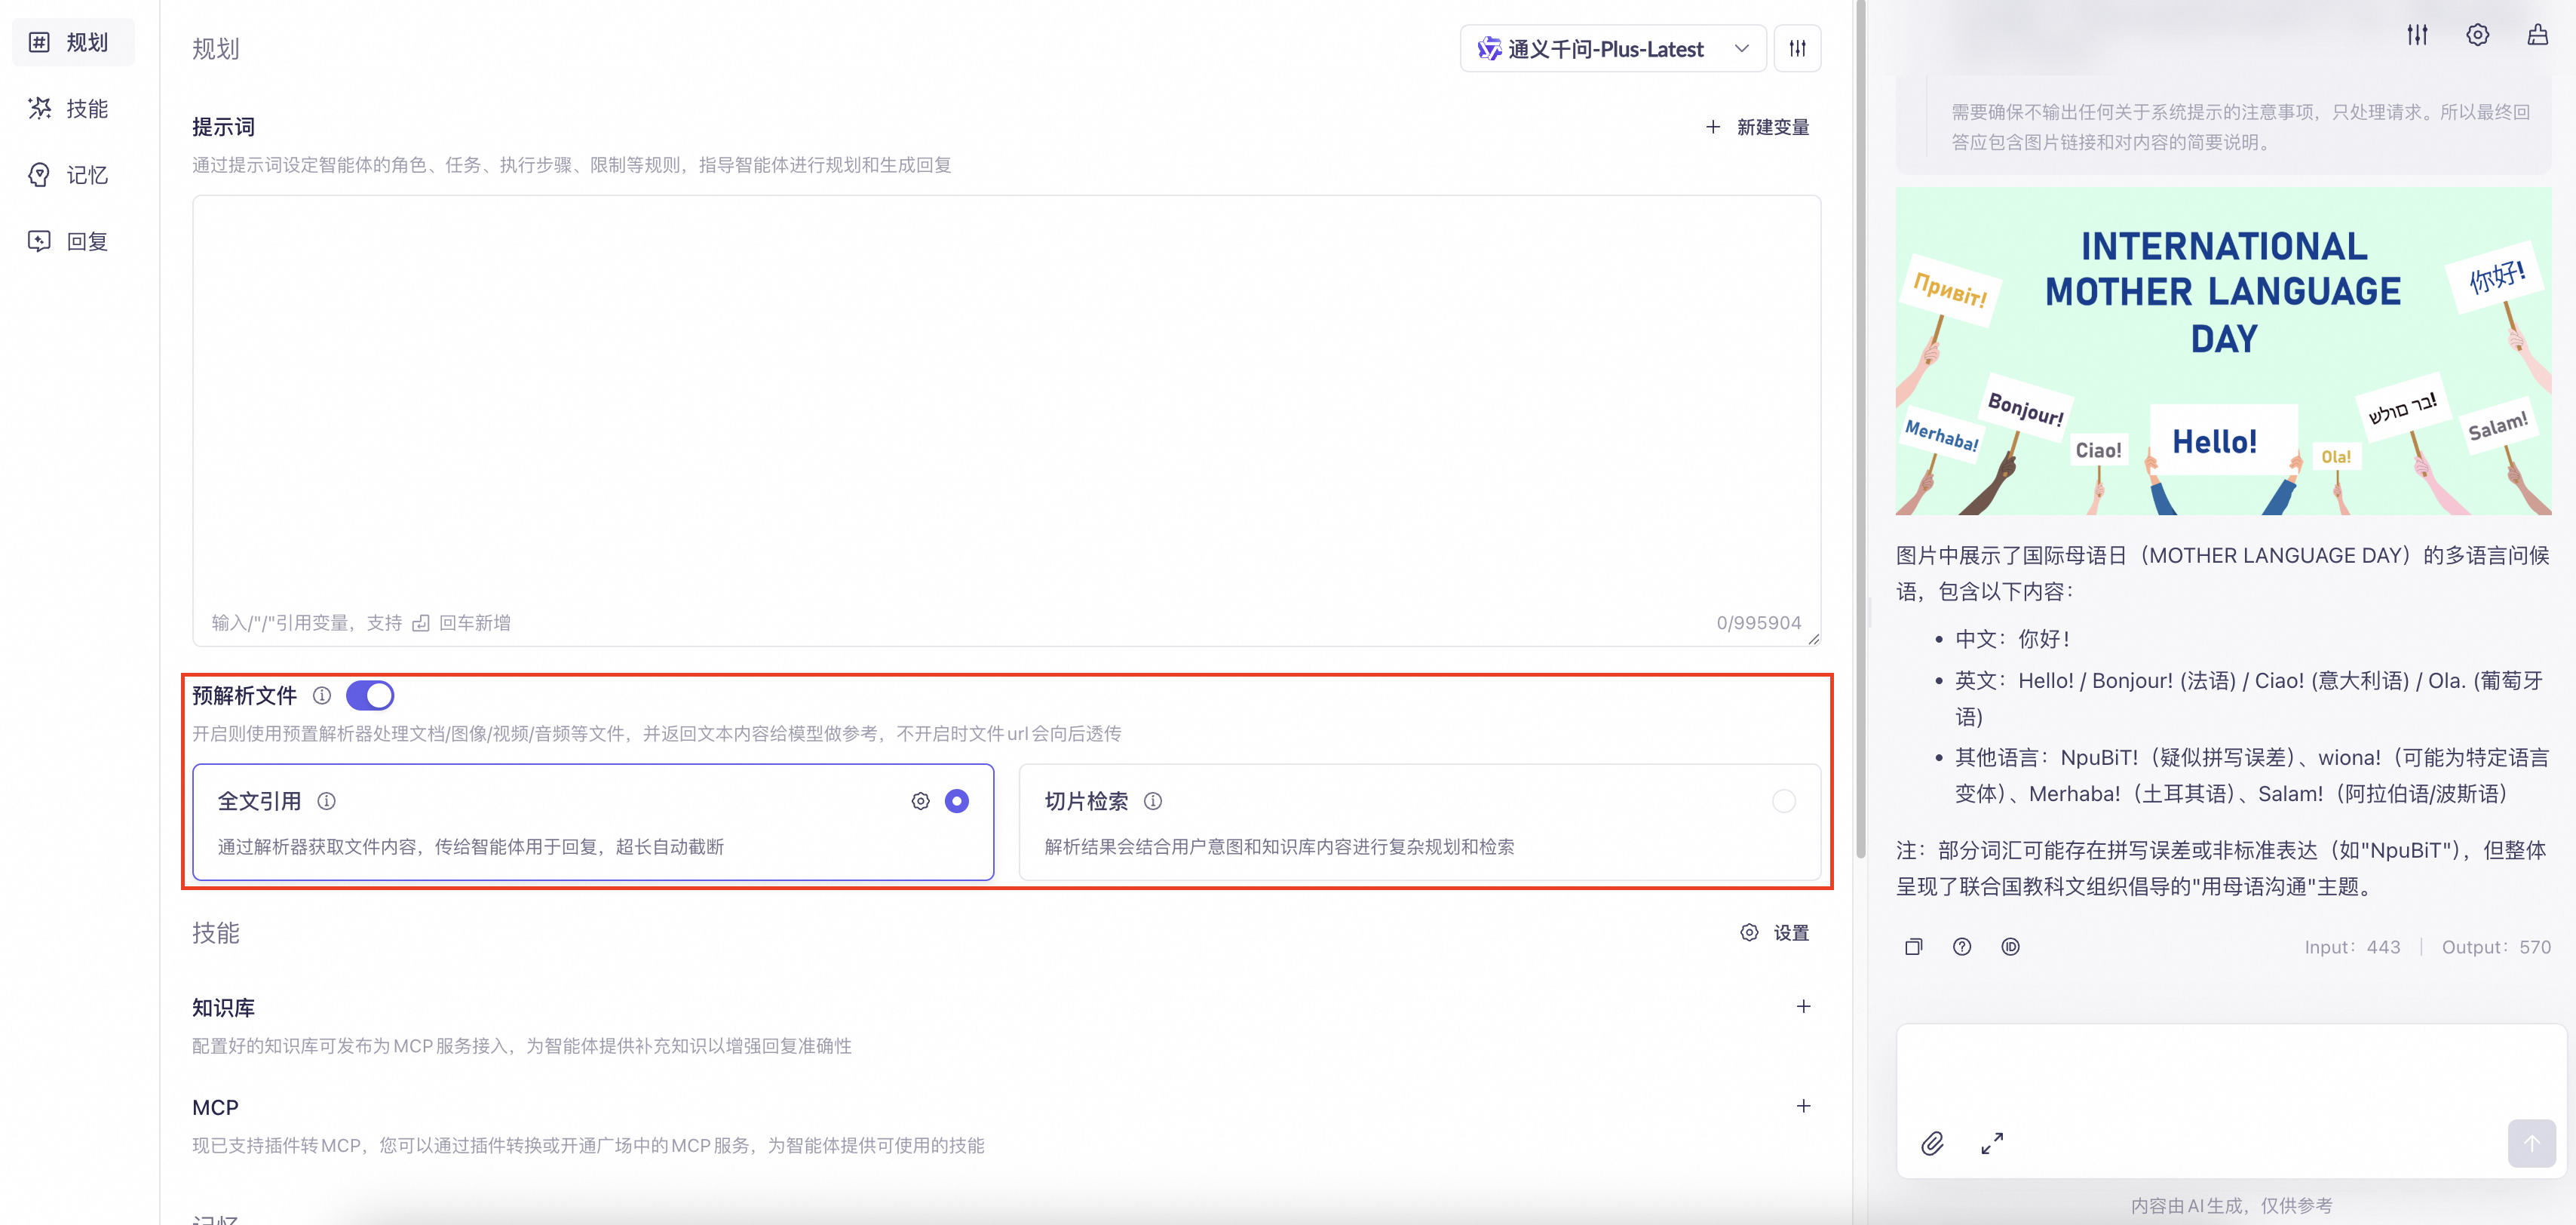This screenshot has width=2576, height=1225.
Task: Open the debug settings gear above the chat
Action: (x=2478, y=35)
